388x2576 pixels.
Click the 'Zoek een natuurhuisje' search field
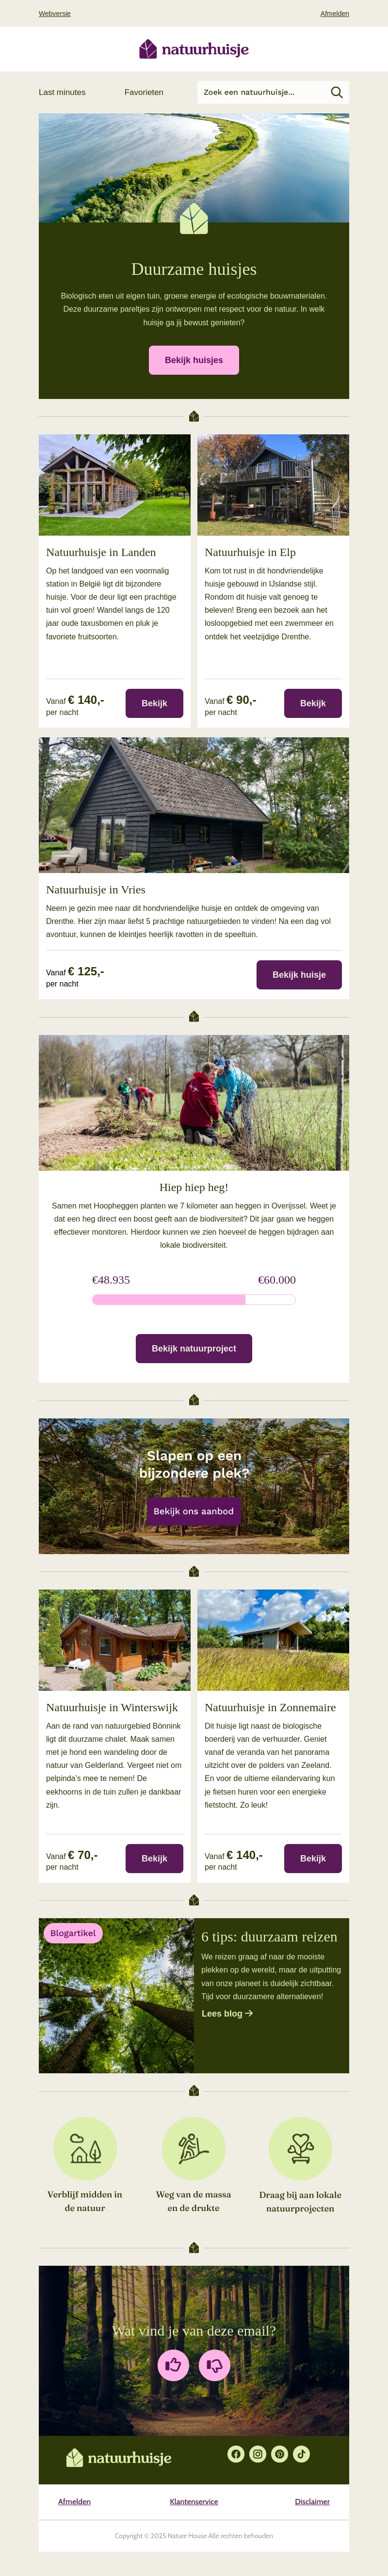(x=262, y=92)
